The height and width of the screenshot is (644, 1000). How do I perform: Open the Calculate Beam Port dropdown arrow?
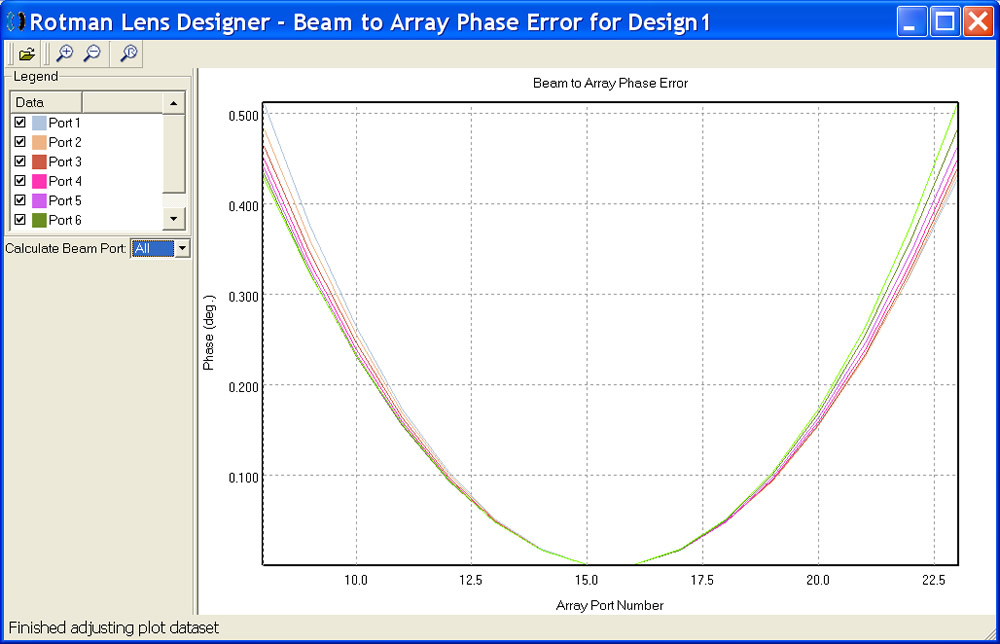(x=182, y=248)
